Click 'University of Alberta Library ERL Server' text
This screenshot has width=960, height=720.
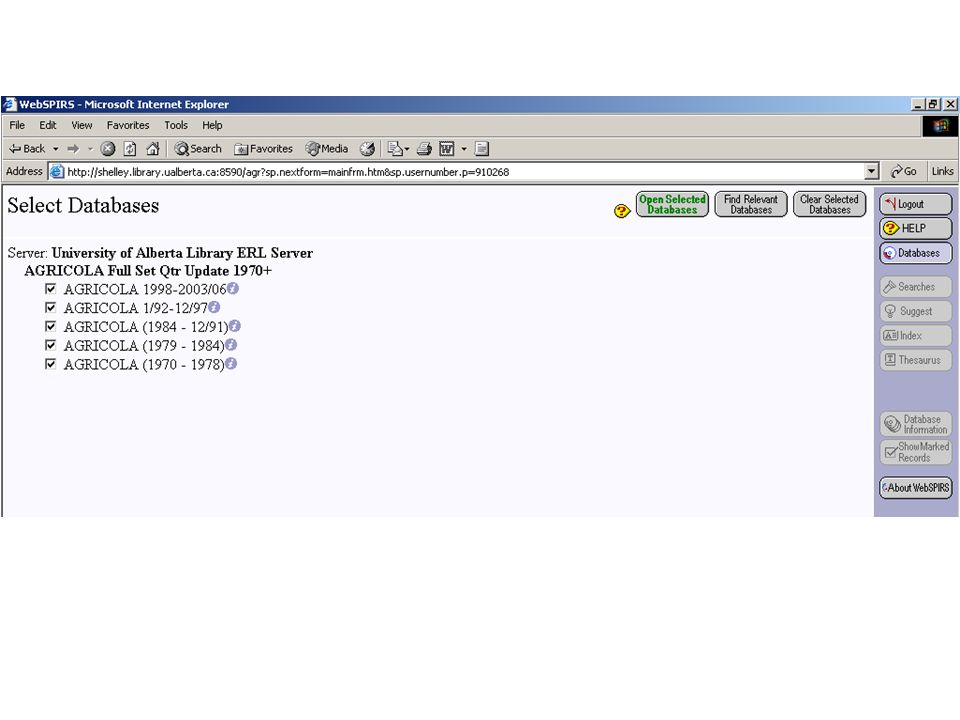coord(182,253)
